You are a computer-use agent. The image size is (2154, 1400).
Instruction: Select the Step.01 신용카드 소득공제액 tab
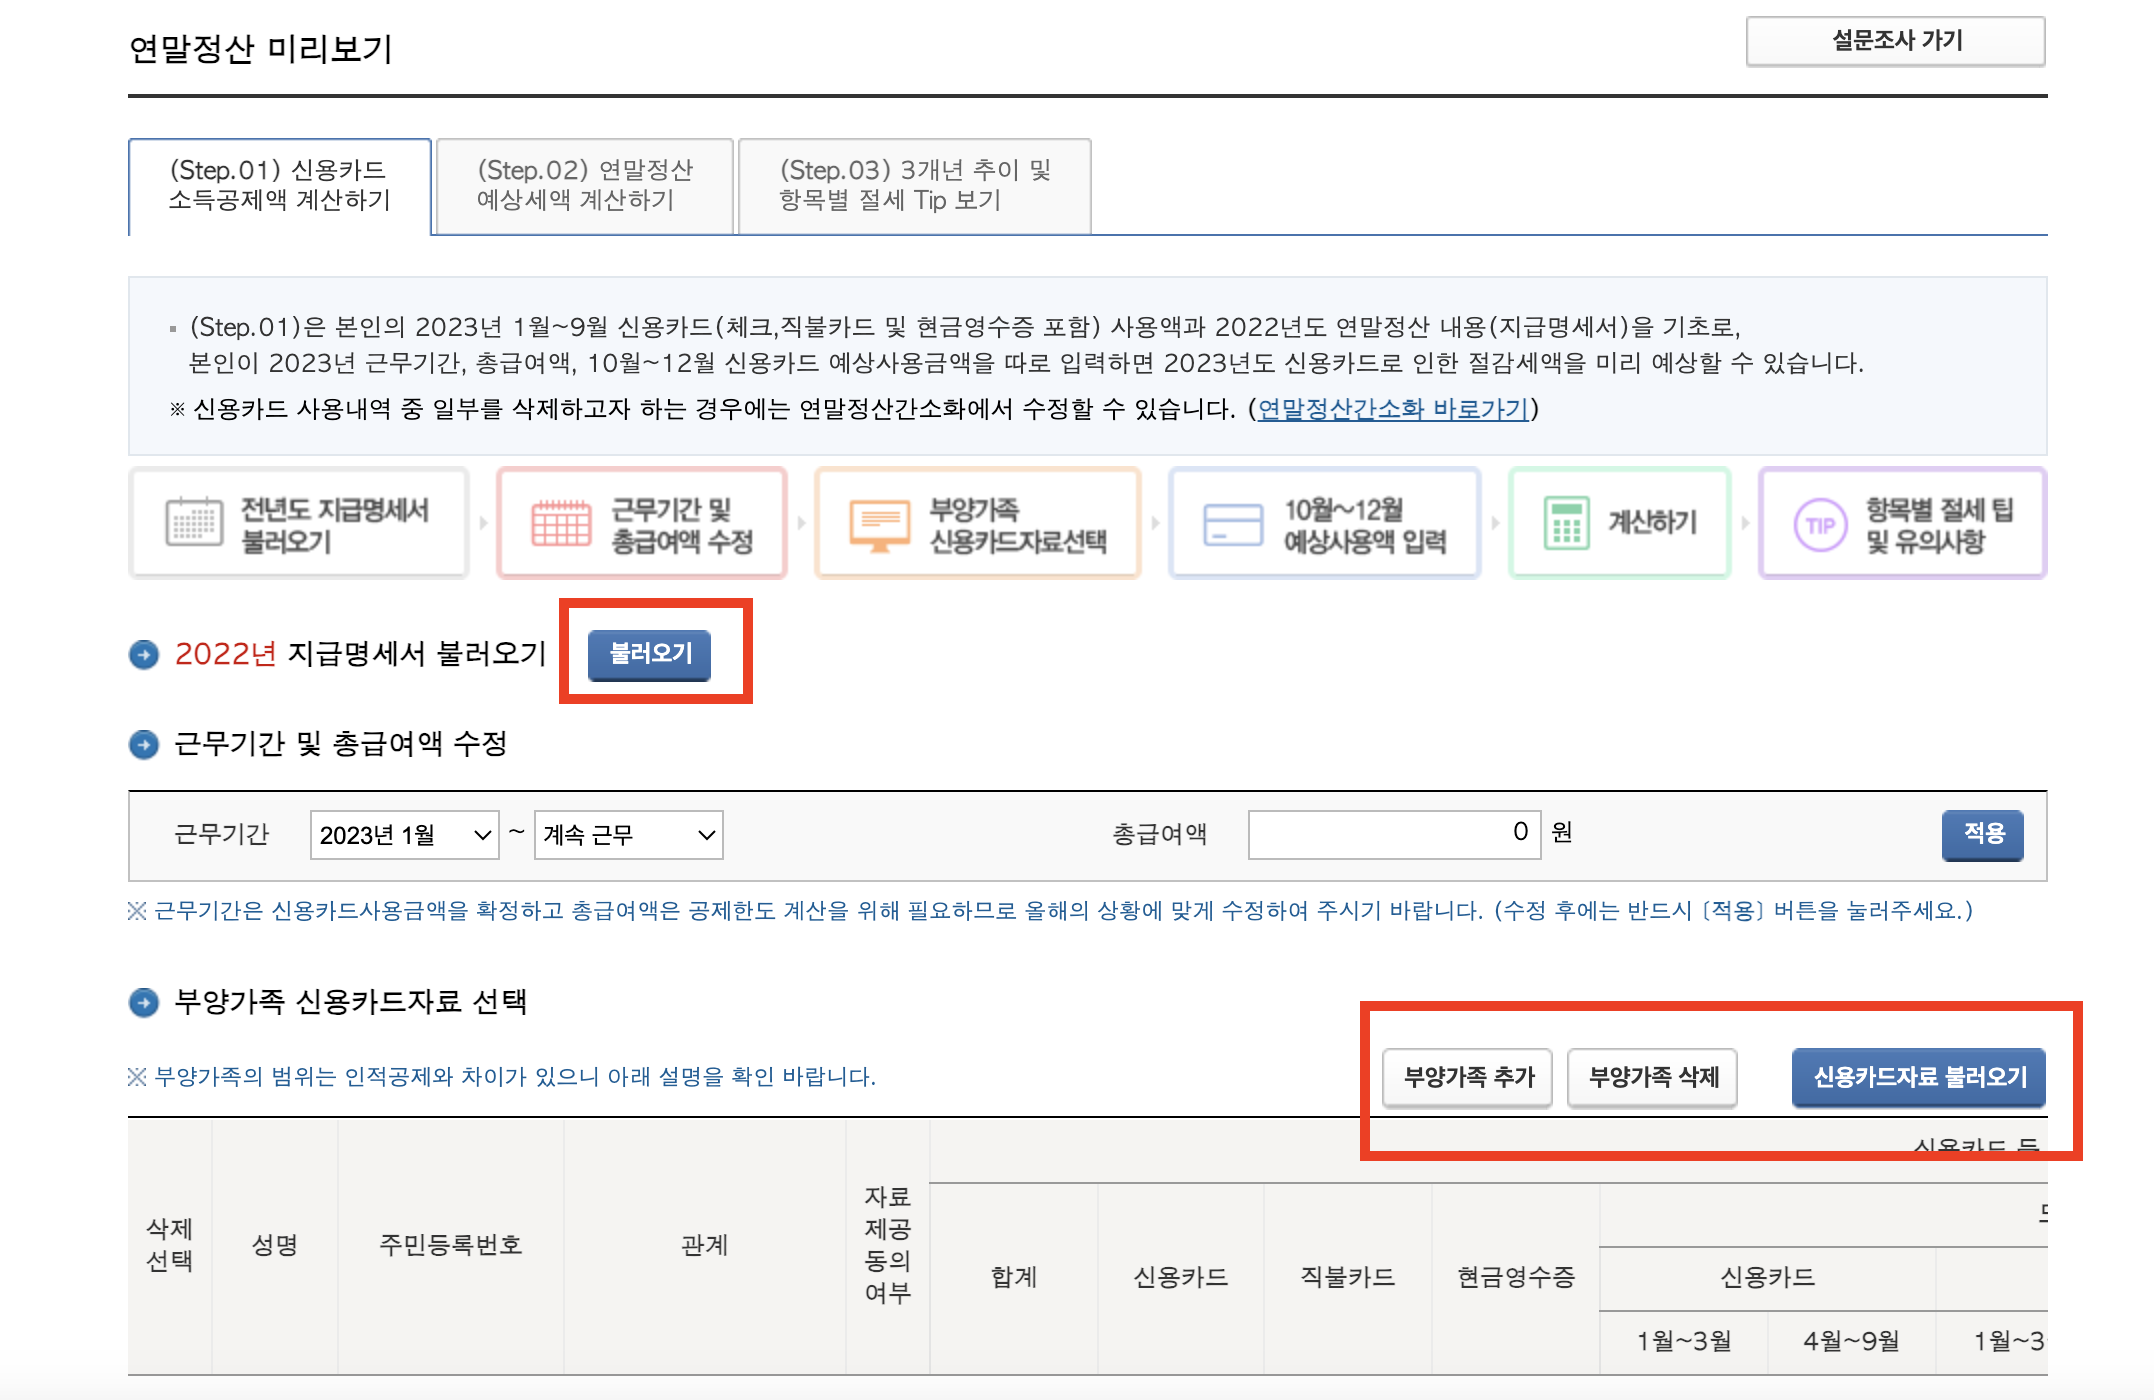pos(279,186)
